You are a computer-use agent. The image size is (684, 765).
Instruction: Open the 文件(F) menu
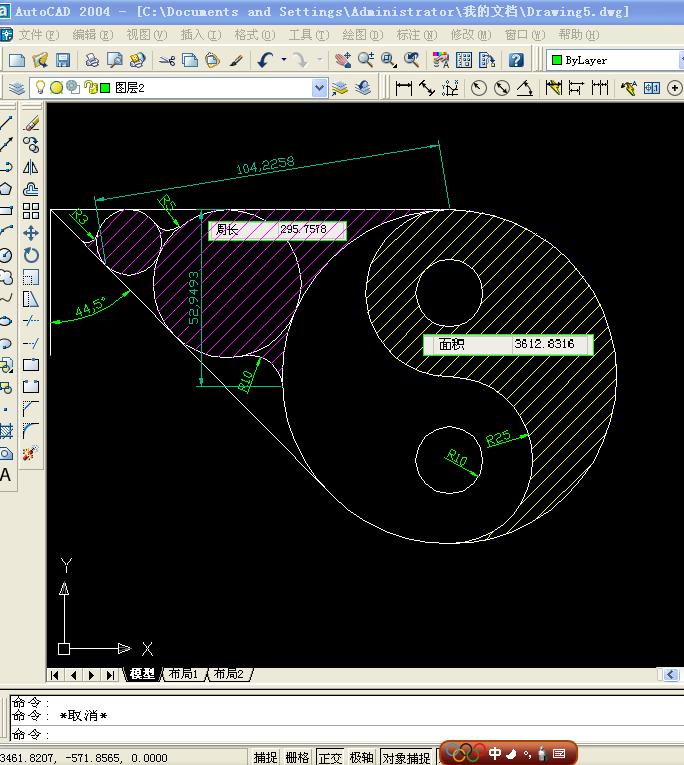tap(39, 35)
